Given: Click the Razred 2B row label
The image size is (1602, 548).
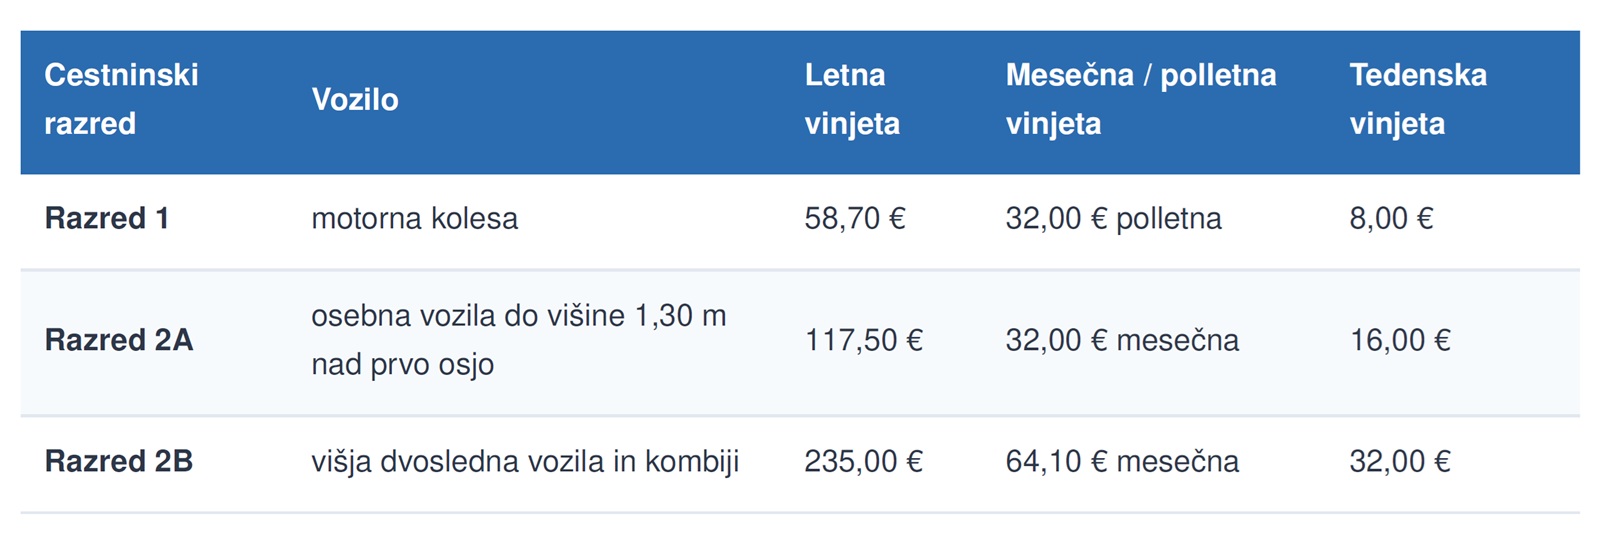Looking at the screenshot, I should [x=119, y=461].
